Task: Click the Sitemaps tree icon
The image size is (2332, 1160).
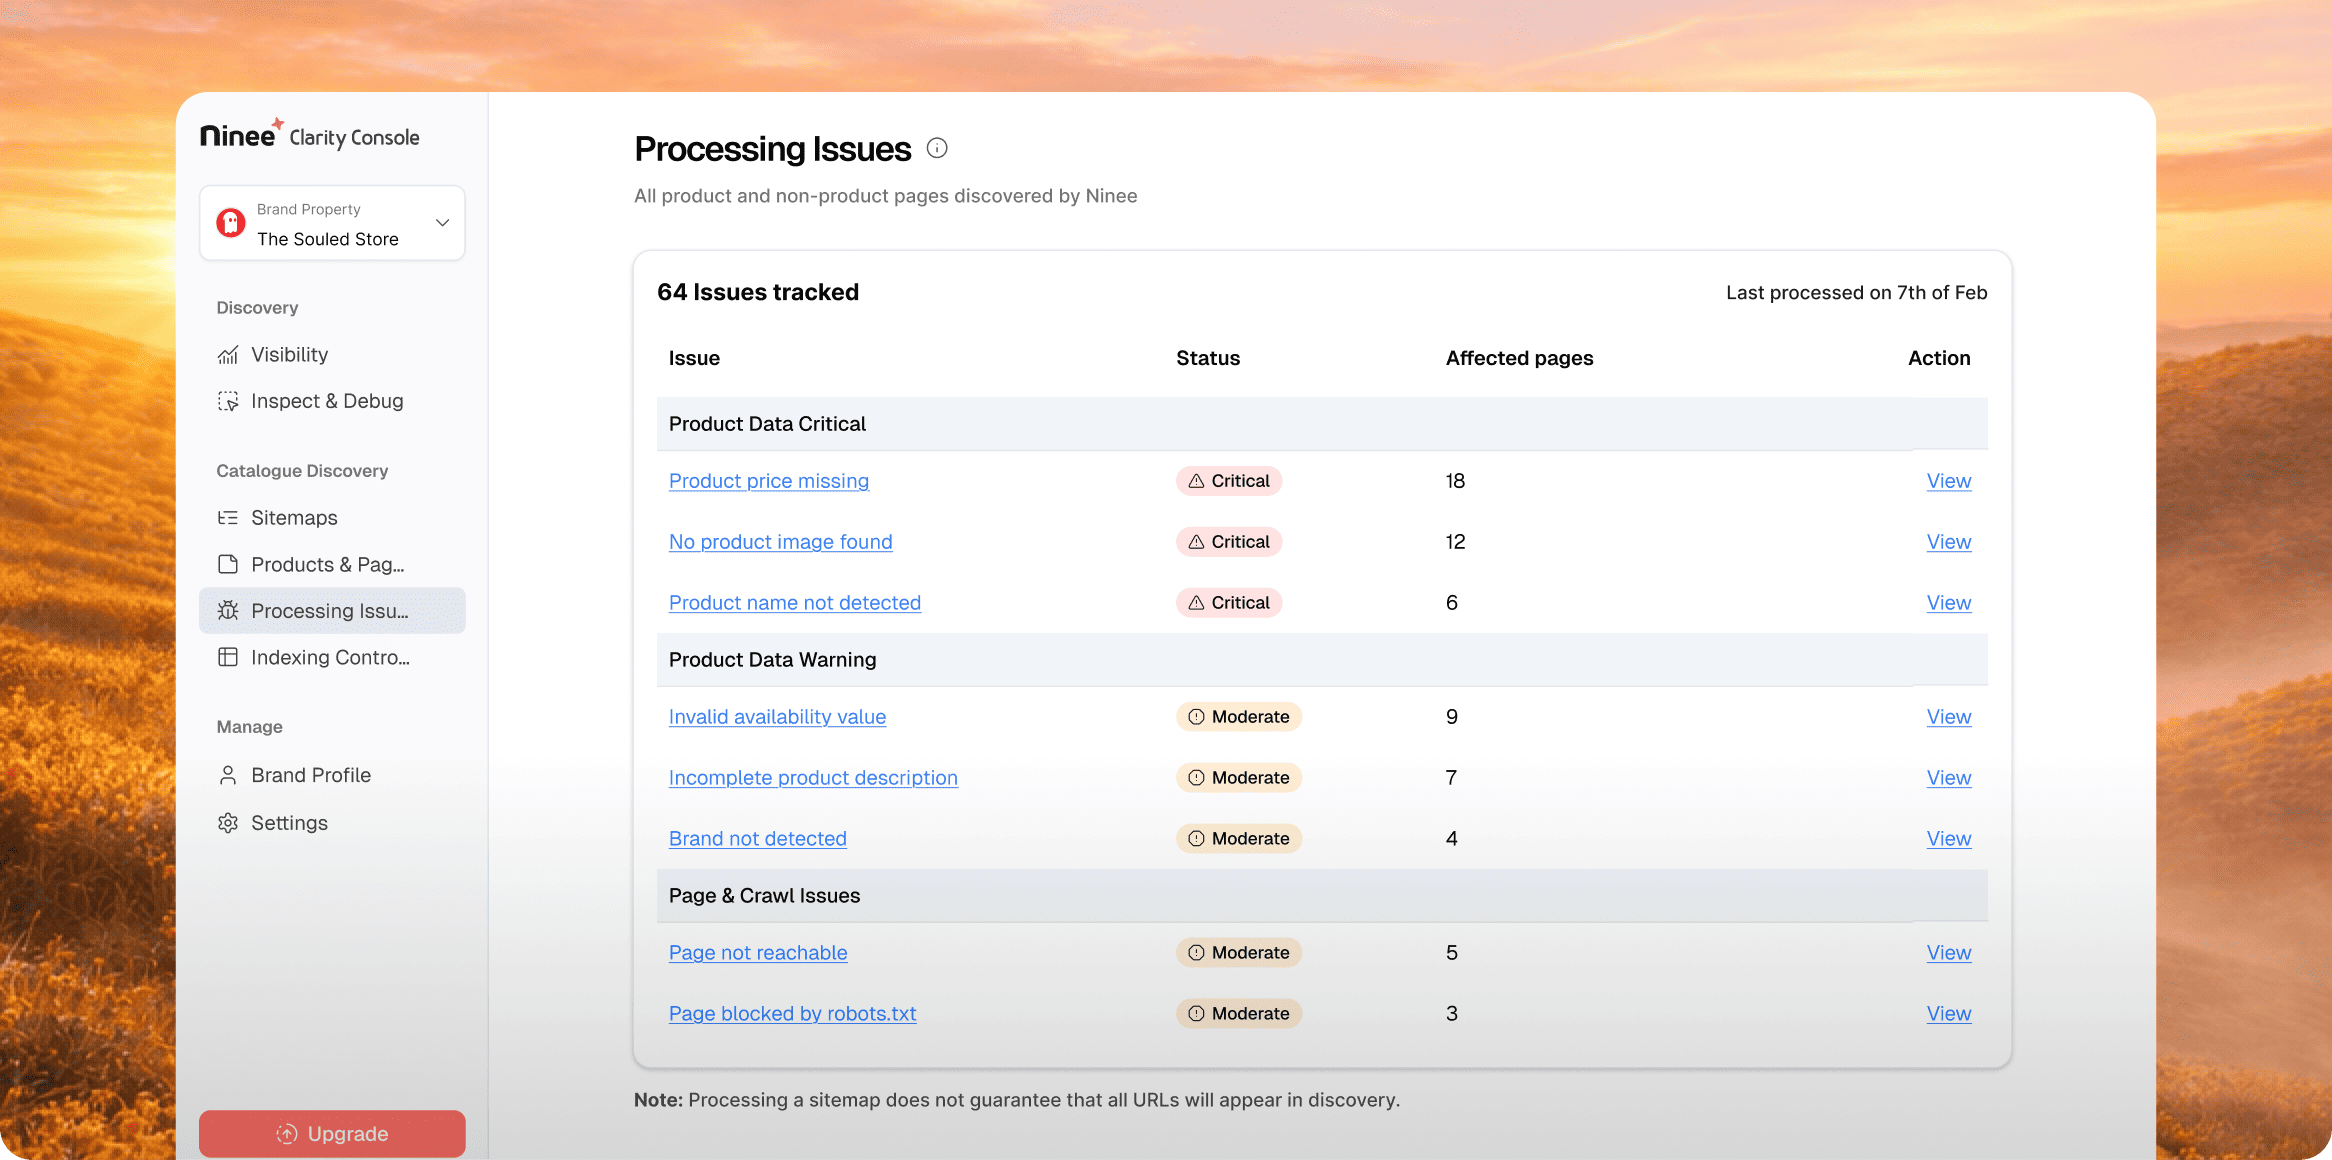Action: tap(228, 518)
